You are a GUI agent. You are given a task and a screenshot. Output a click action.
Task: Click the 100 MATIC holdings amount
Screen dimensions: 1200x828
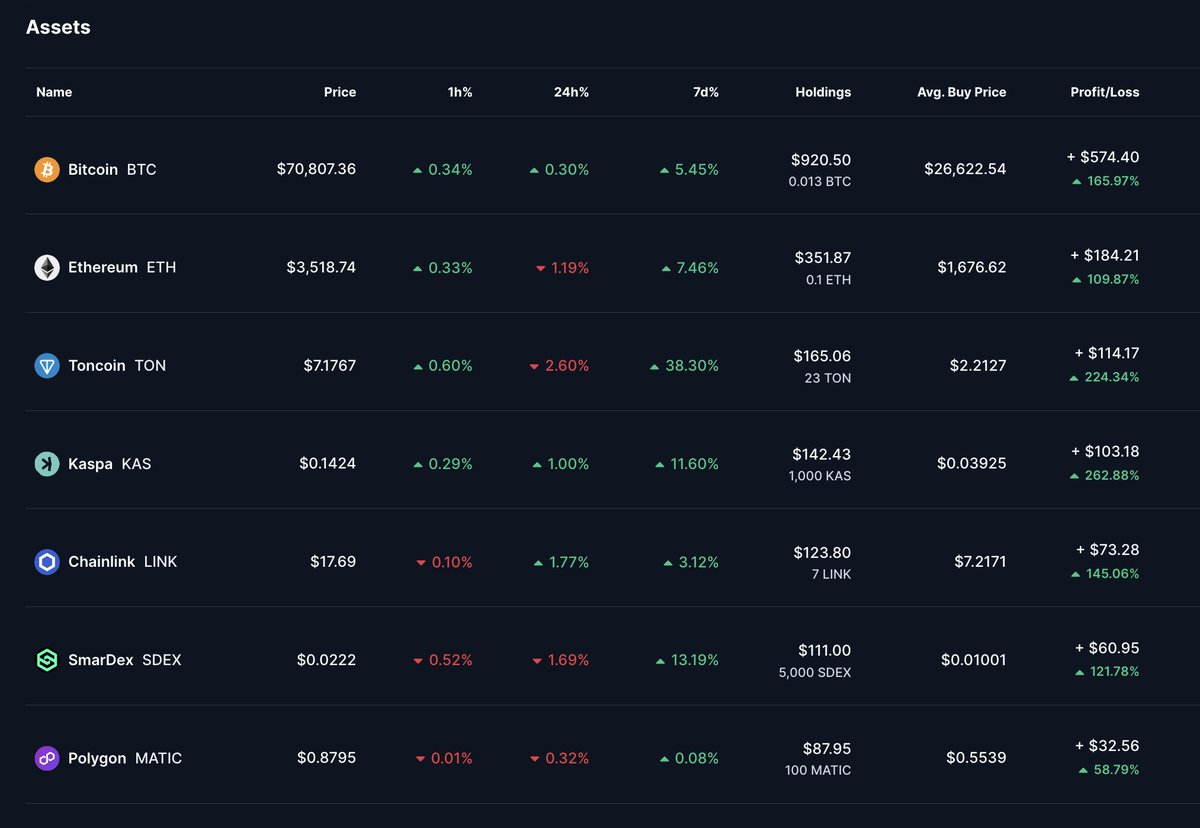pos(819,770)
